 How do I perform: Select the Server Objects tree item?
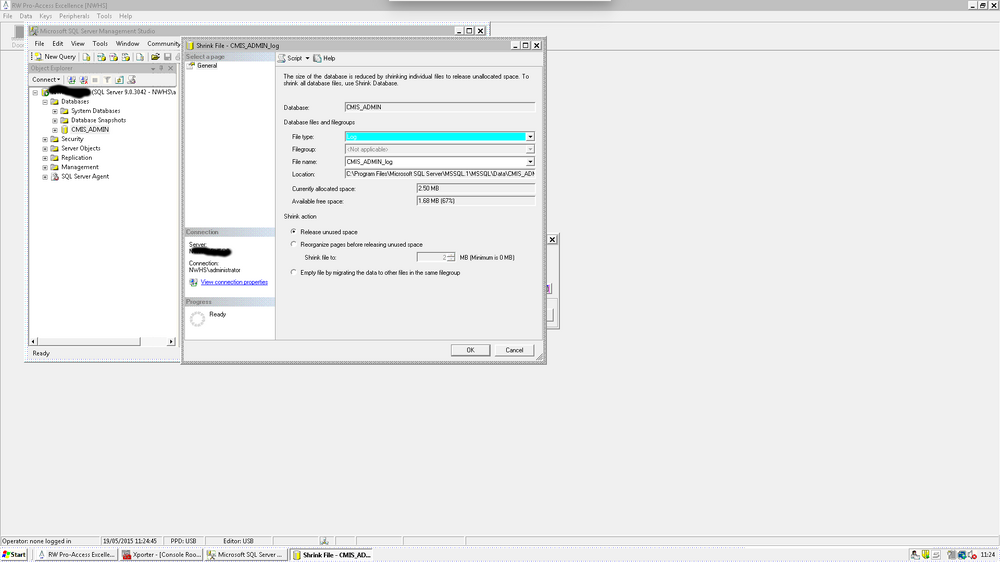pyautogui.click(x=80, y=149)
